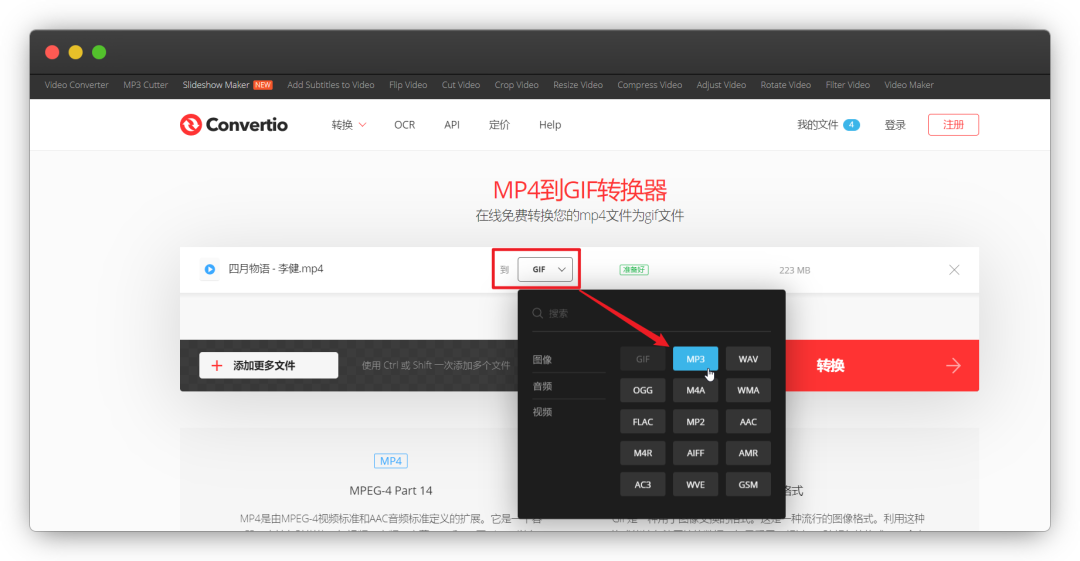
Task: Click the 搜索 format search field
Action: (x=651, y=314)
